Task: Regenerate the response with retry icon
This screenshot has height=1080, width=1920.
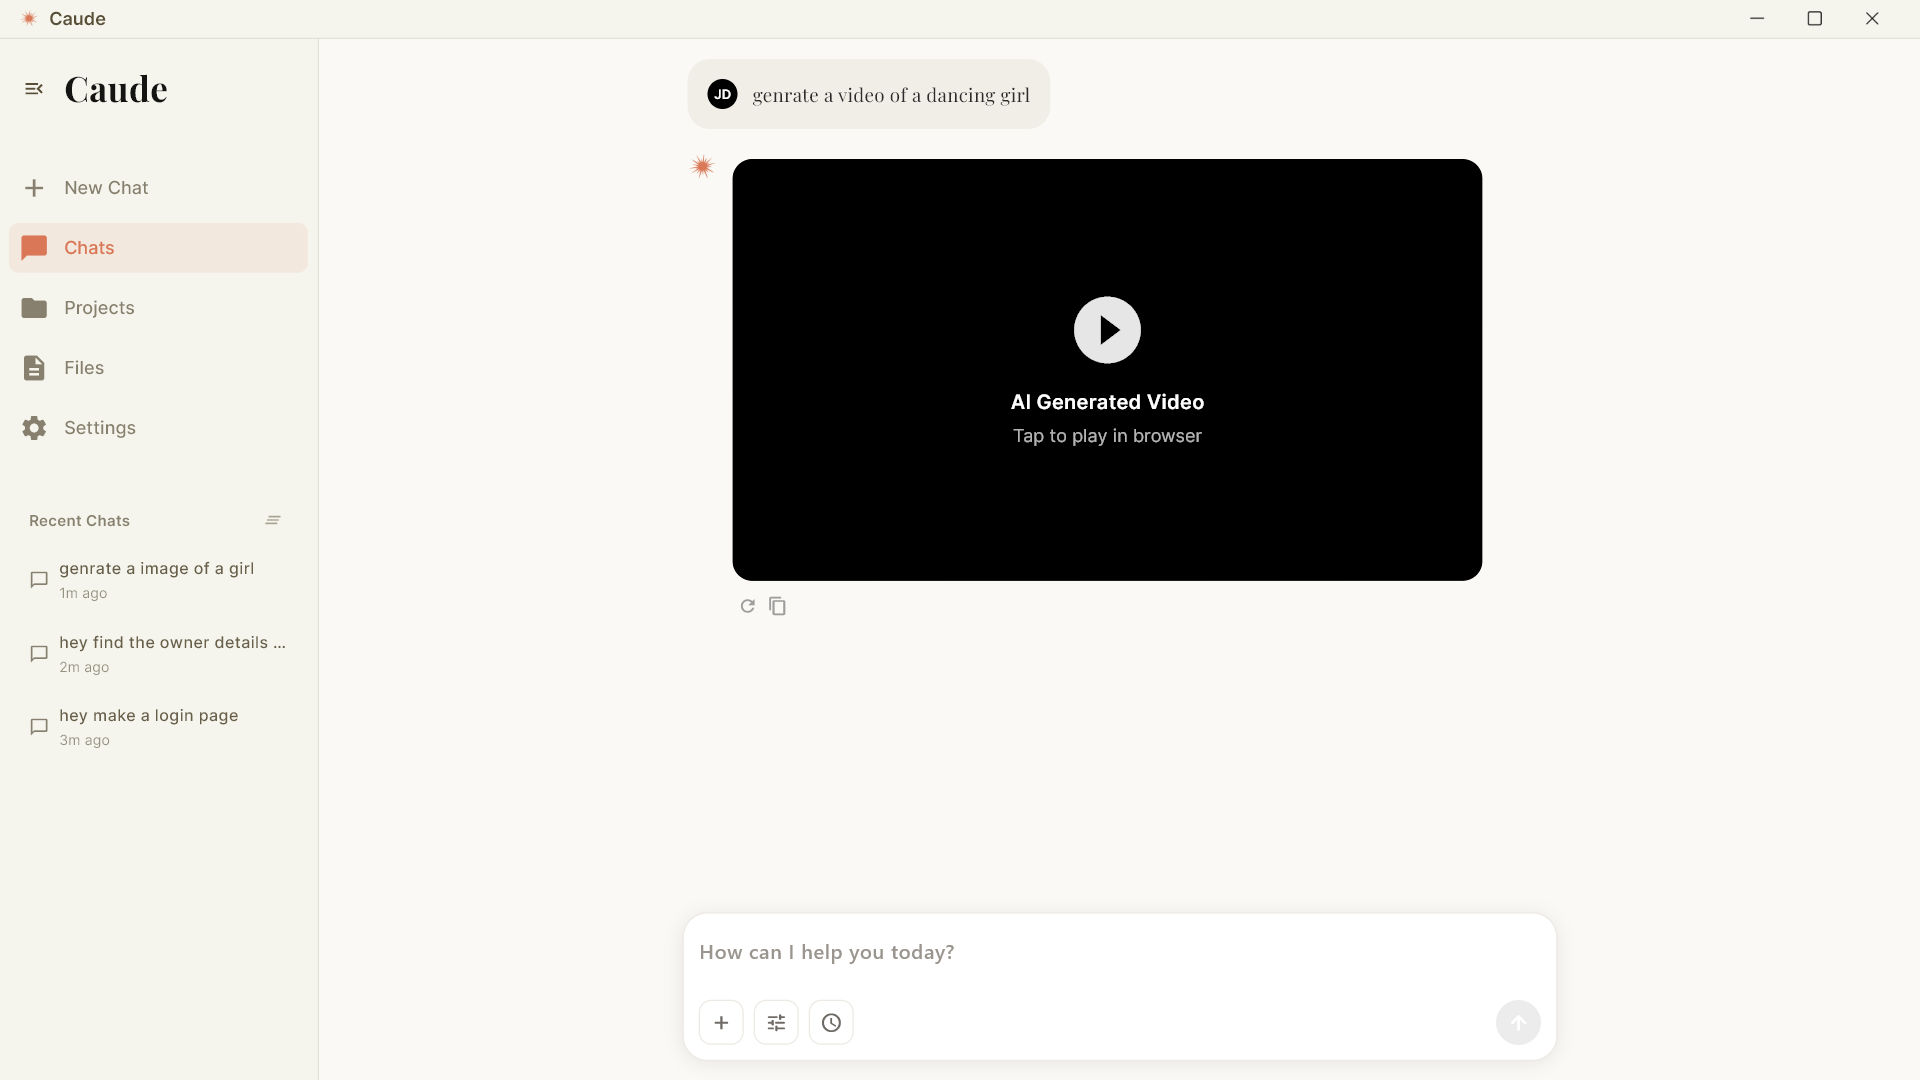Action: (747, 606)
